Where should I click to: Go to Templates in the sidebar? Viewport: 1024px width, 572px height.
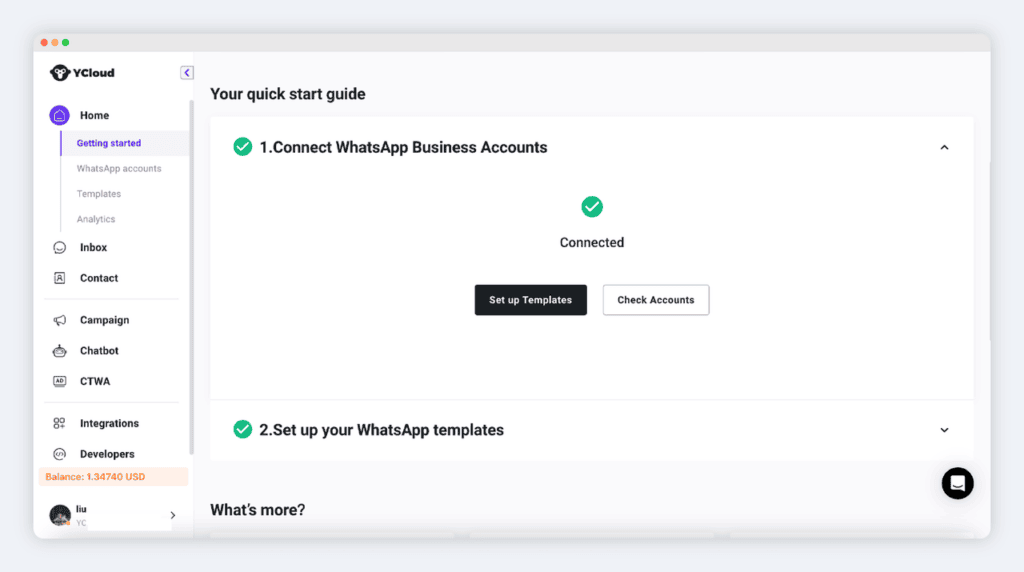pos(99,194)
